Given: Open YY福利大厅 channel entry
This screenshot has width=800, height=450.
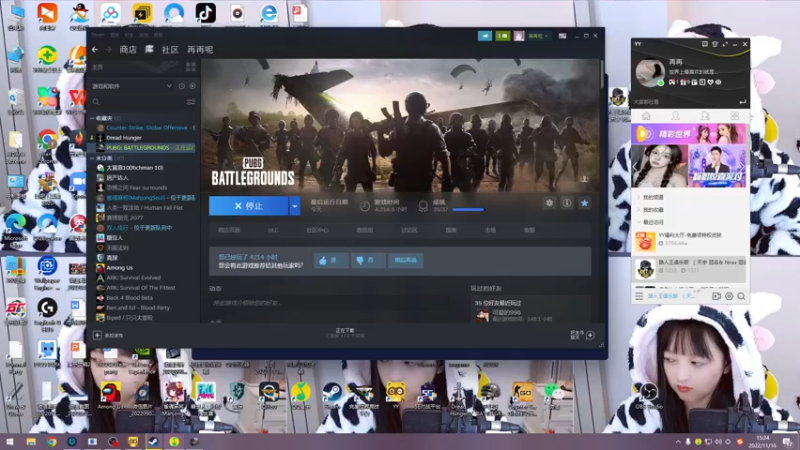Looking at the screenshot, I should pos(689,241).
